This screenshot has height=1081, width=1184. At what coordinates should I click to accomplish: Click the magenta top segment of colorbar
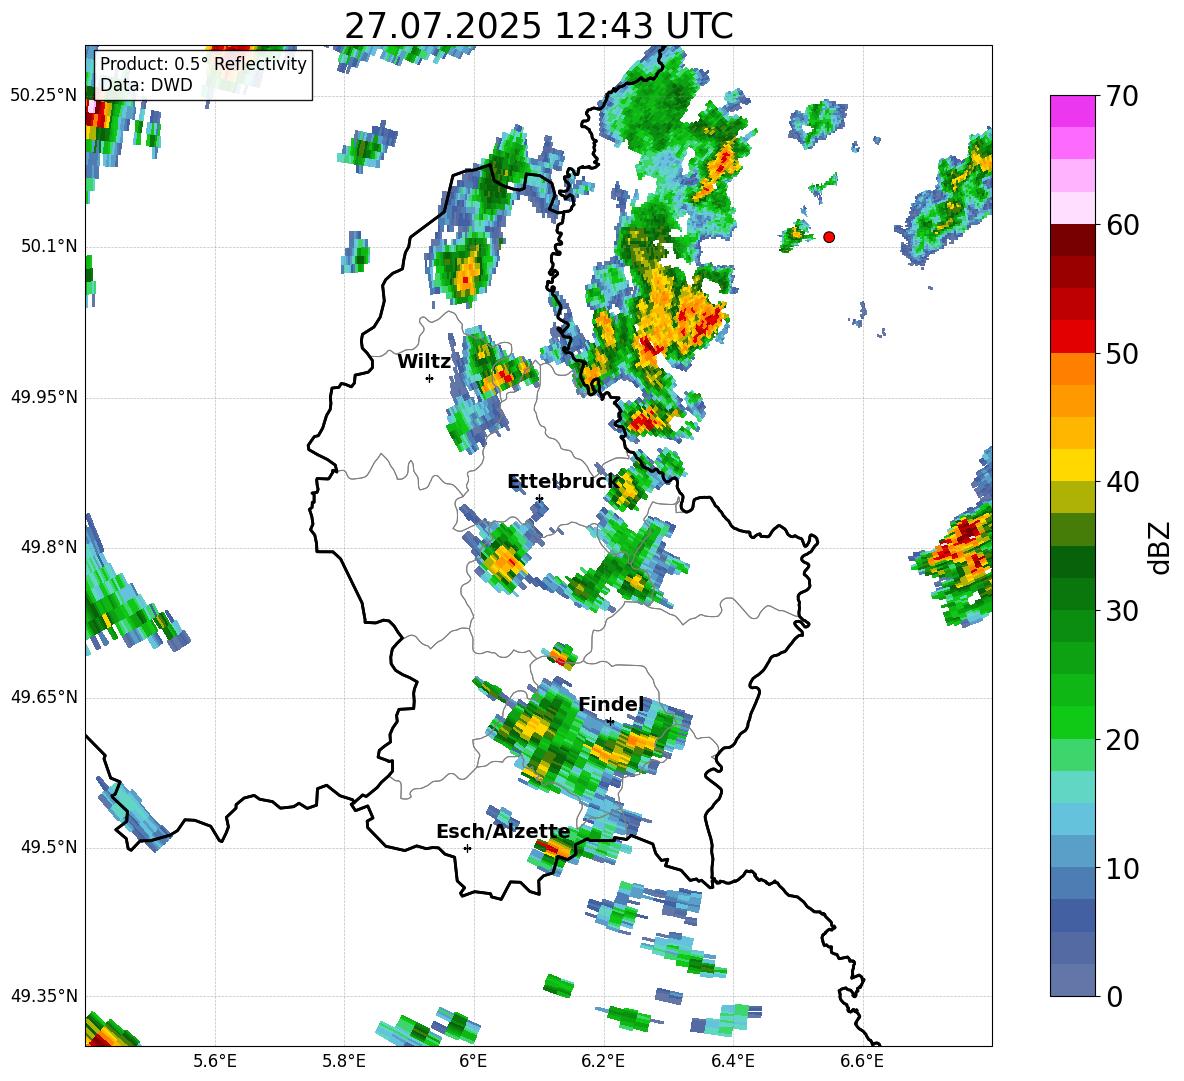pyautogui.click(x=1072, y=111)
